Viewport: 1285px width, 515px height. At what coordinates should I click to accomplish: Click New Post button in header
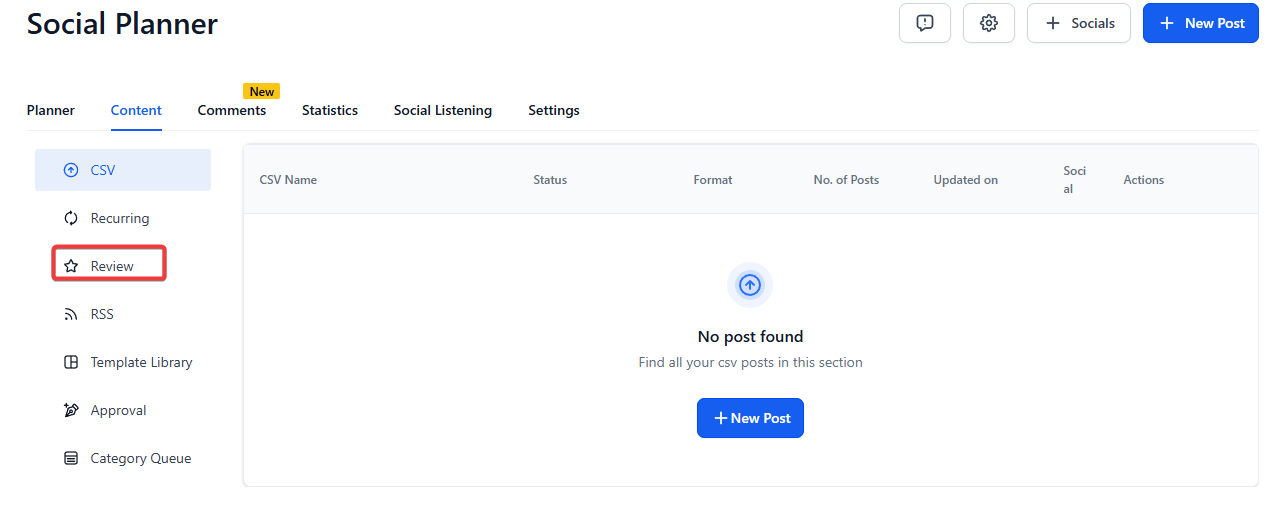click(1201, 23)
